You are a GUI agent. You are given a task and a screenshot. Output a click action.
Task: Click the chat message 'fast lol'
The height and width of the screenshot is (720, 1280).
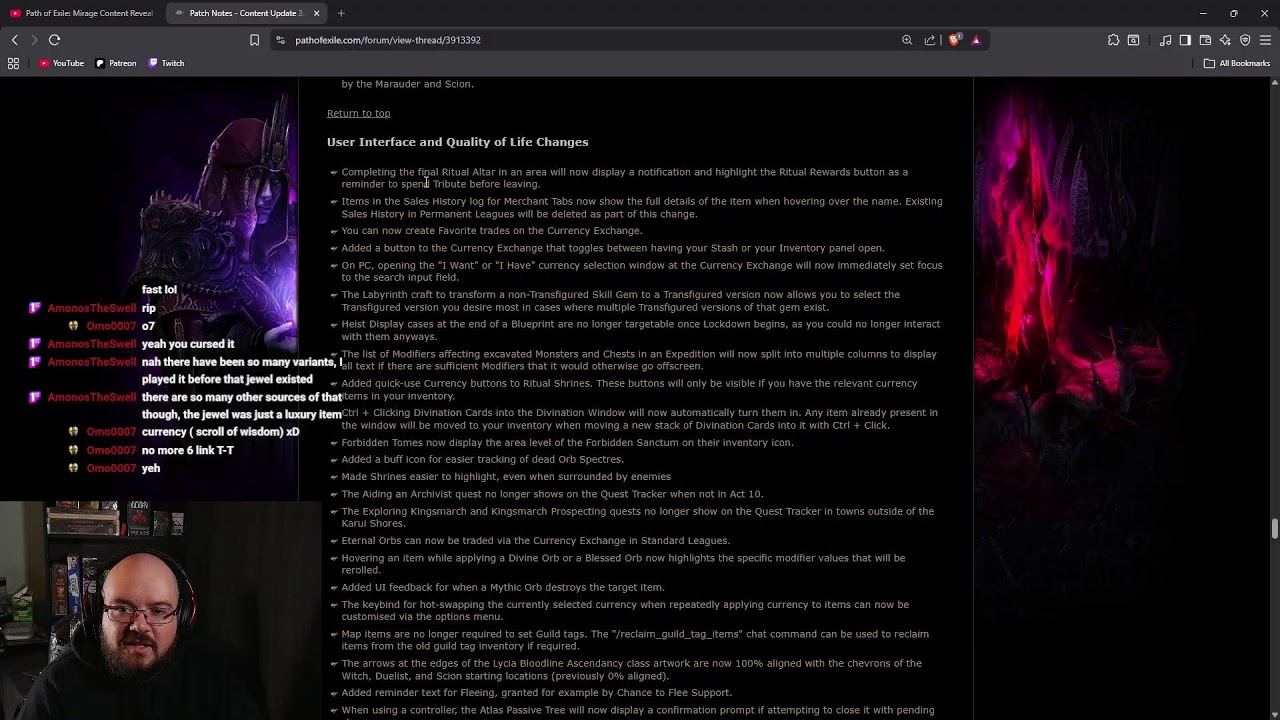tap(159, 290)
